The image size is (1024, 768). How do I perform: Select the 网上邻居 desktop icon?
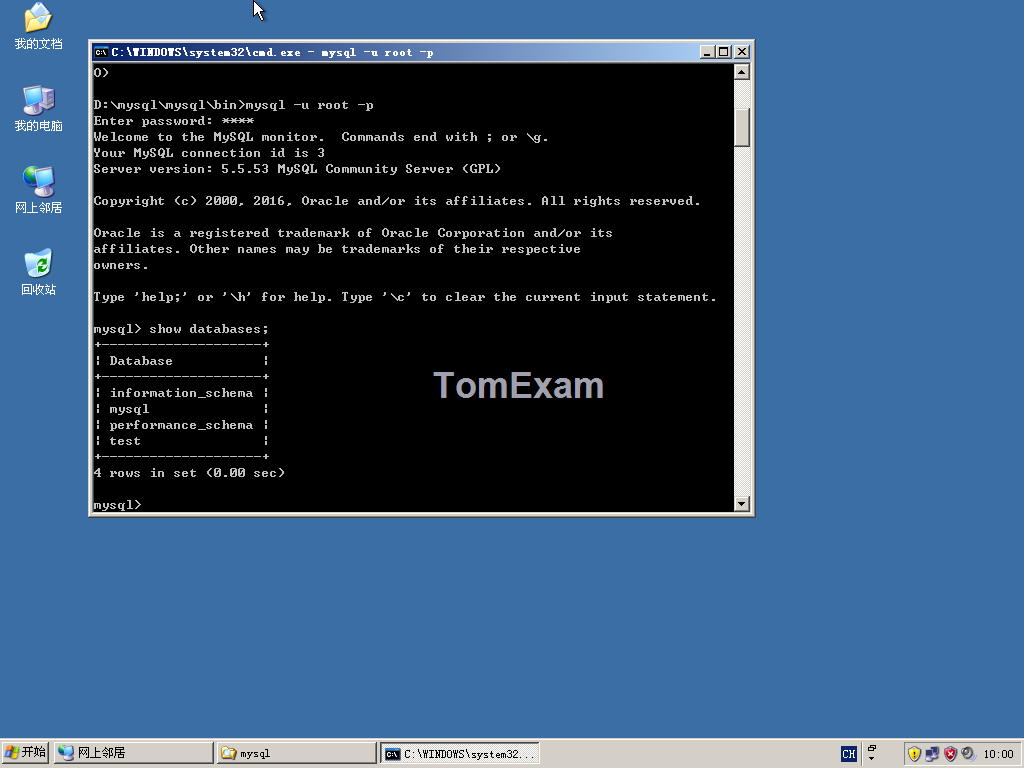[x=38, y=190]
